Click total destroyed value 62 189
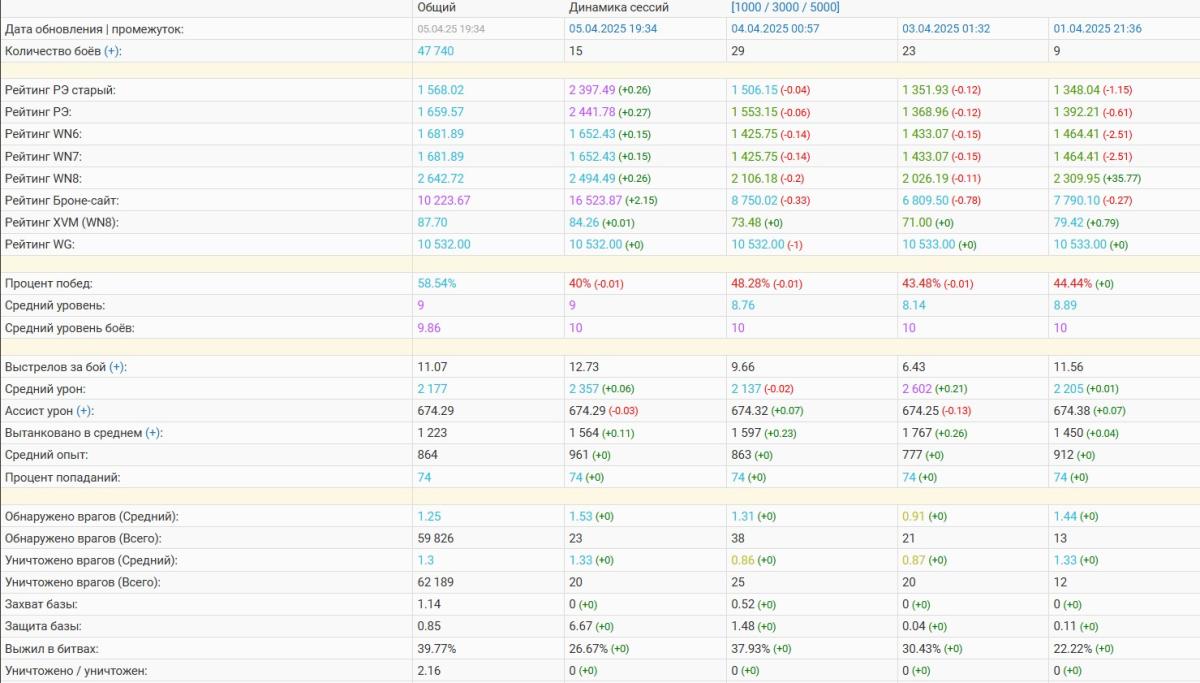This screenshot has height=683, width=1200. click(436, 582)
